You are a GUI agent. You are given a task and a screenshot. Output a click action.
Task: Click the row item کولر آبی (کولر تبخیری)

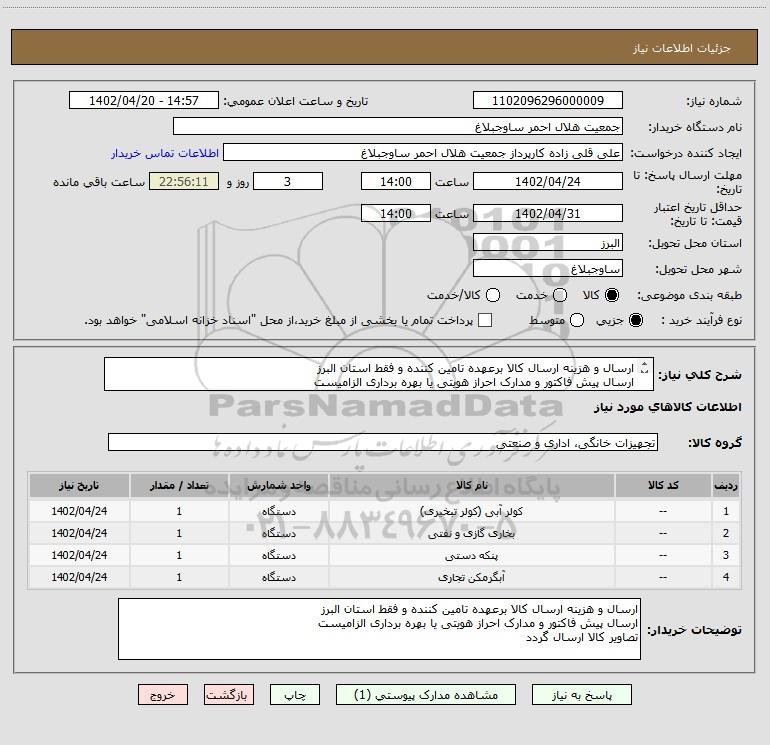pos(471,511)
